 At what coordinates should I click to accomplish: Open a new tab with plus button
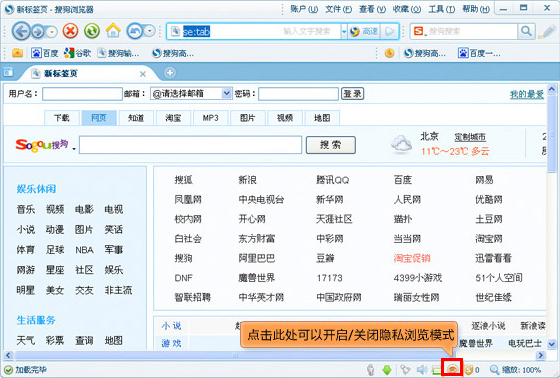point(170,73)
